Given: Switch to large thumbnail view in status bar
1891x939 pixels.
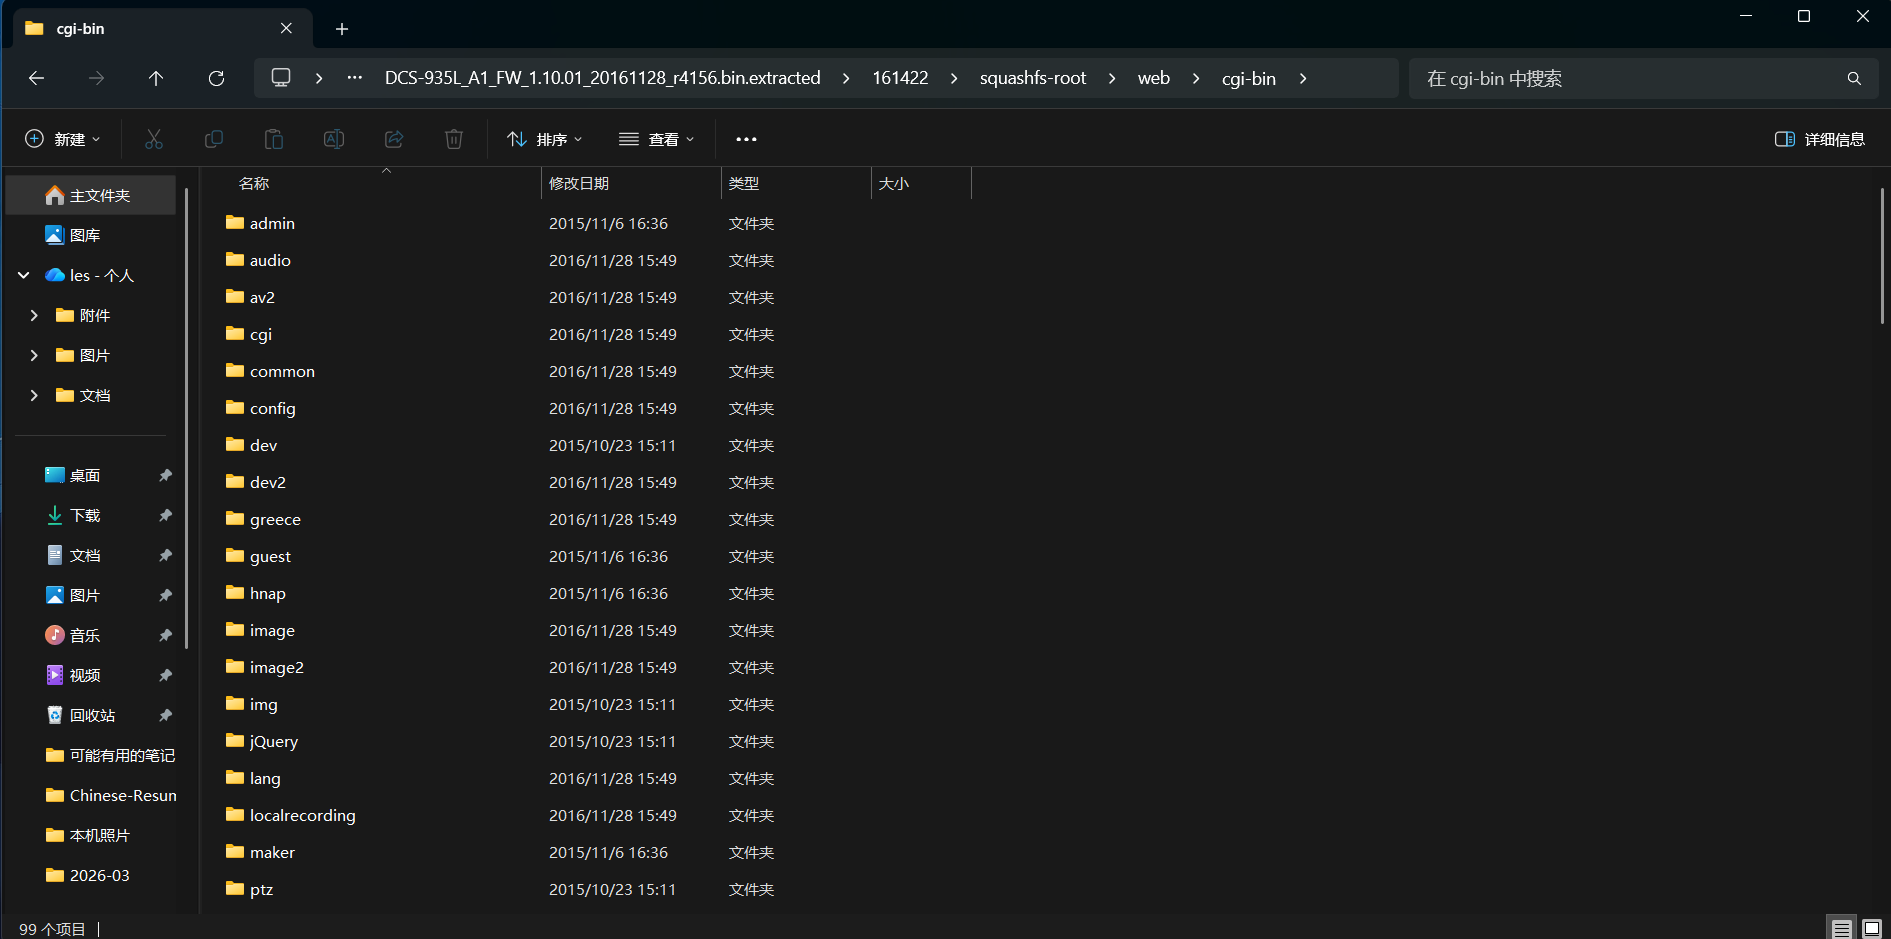Looking at the screenshot, I should pos(1872,929).
